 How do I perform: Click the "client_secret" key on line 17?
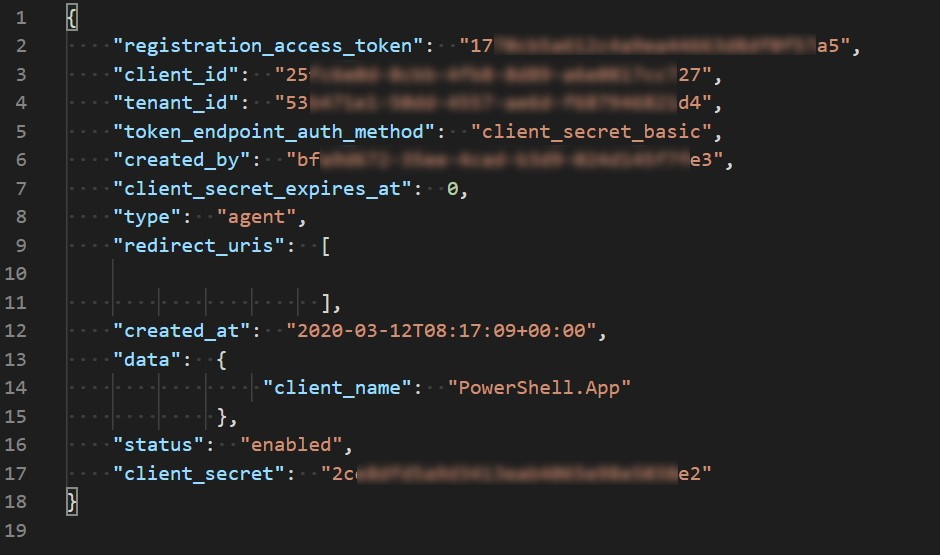point(200,473)
